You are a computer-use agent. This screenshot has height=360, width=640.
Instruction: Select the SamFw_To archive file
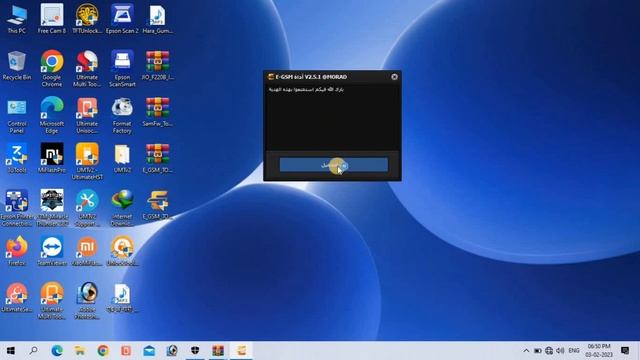pos(158,112)
